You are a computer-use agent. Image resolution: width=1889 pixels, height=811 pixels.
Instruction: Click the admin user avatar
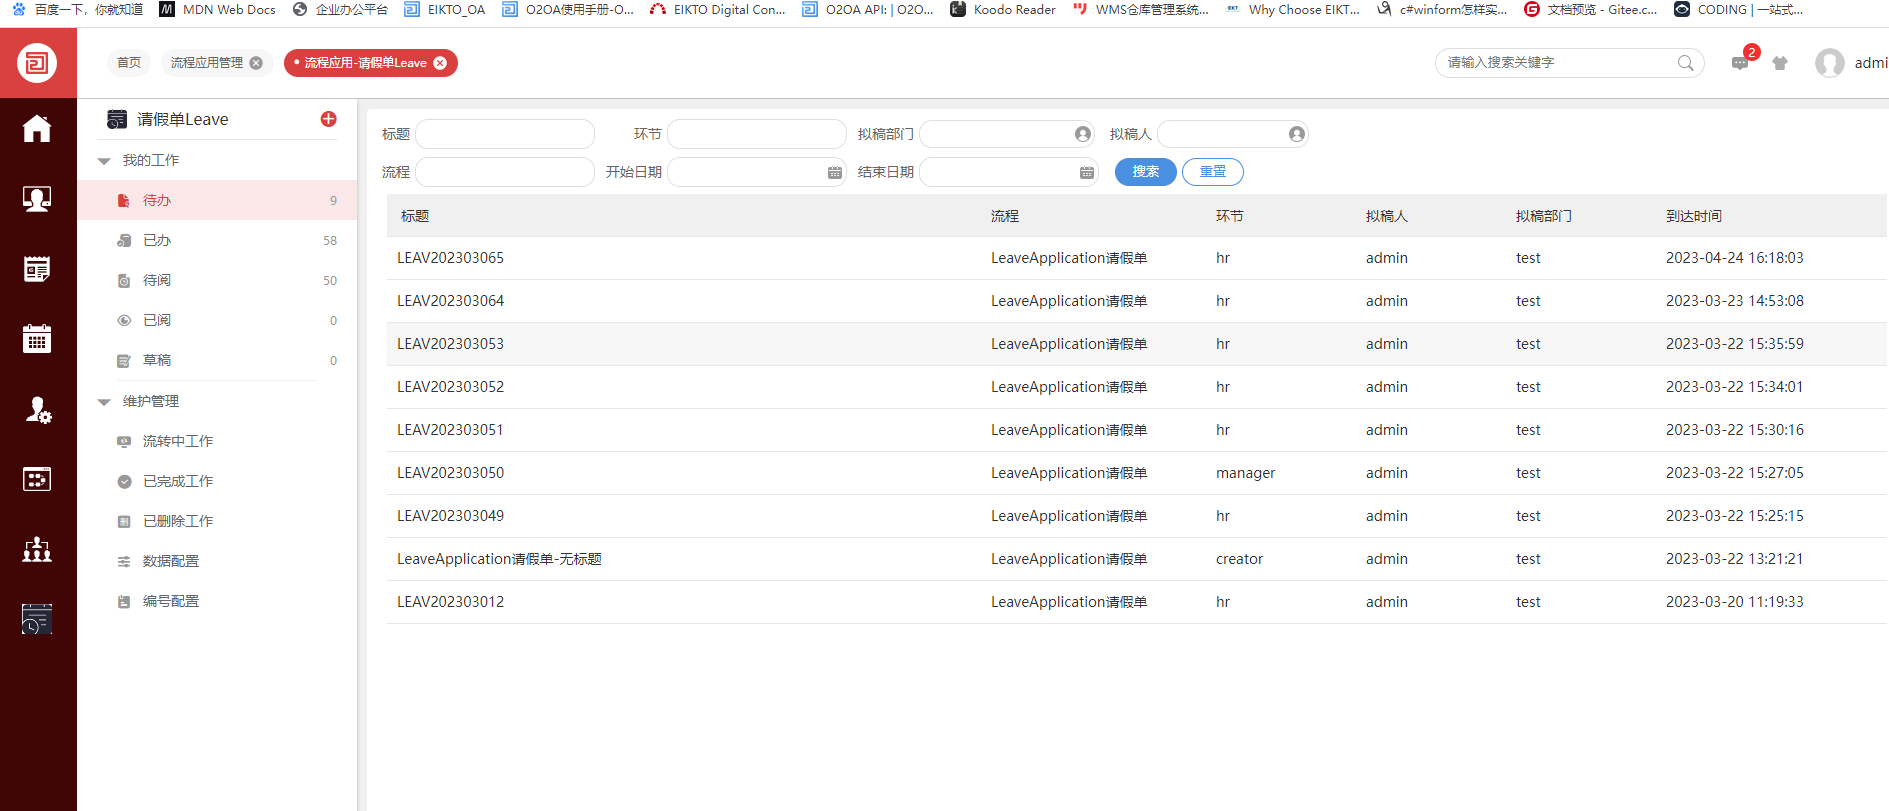point(1830,63)
